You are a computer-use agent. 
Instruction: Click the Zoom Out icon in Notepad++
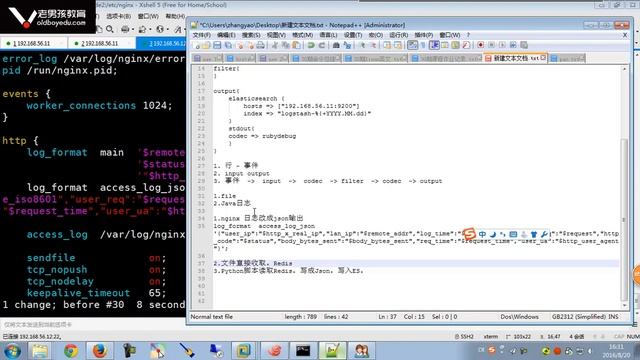pos(373,45)
